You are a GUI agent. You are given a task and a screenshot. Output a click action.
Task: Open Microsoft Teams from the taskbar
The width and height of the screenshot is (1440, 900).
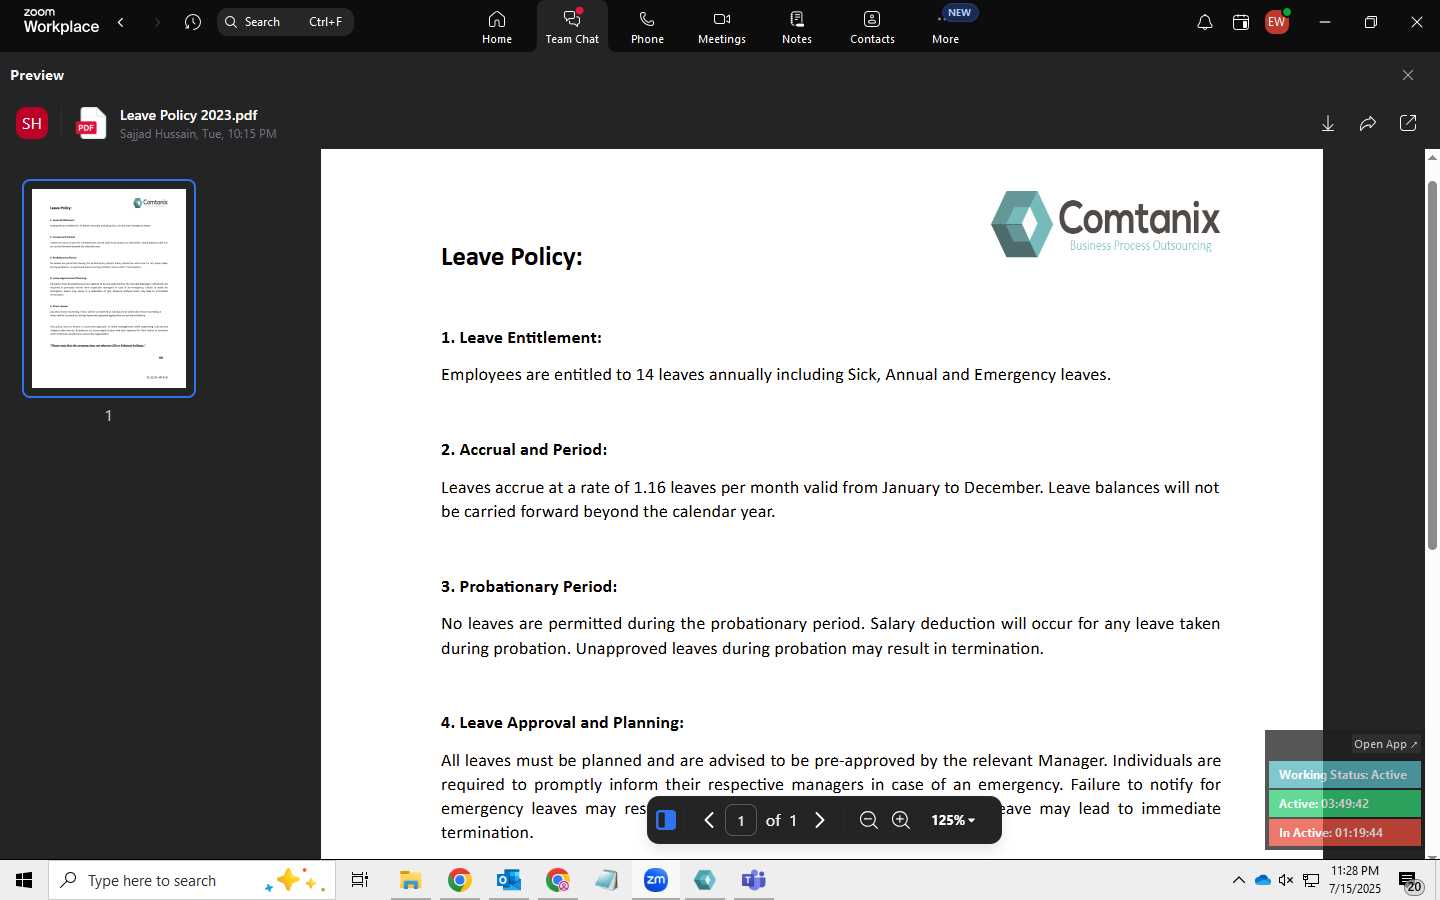pyautogui.click(x=754, y=880)
